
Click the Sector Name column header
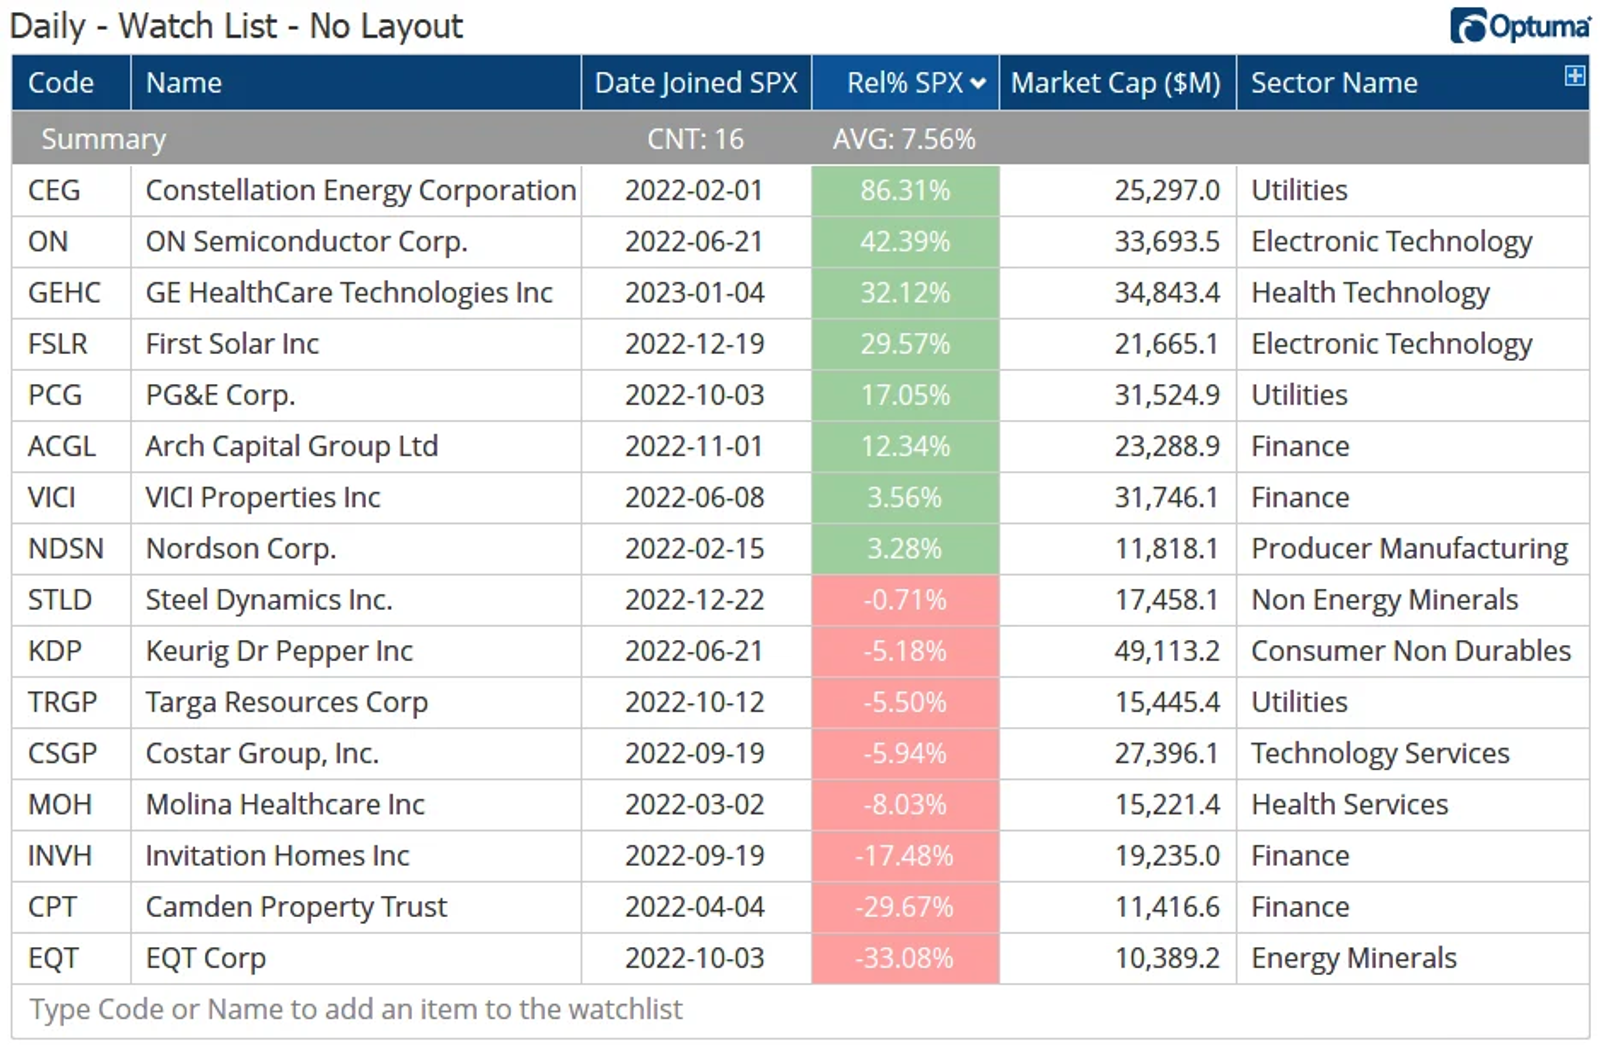pos(1334,83)
